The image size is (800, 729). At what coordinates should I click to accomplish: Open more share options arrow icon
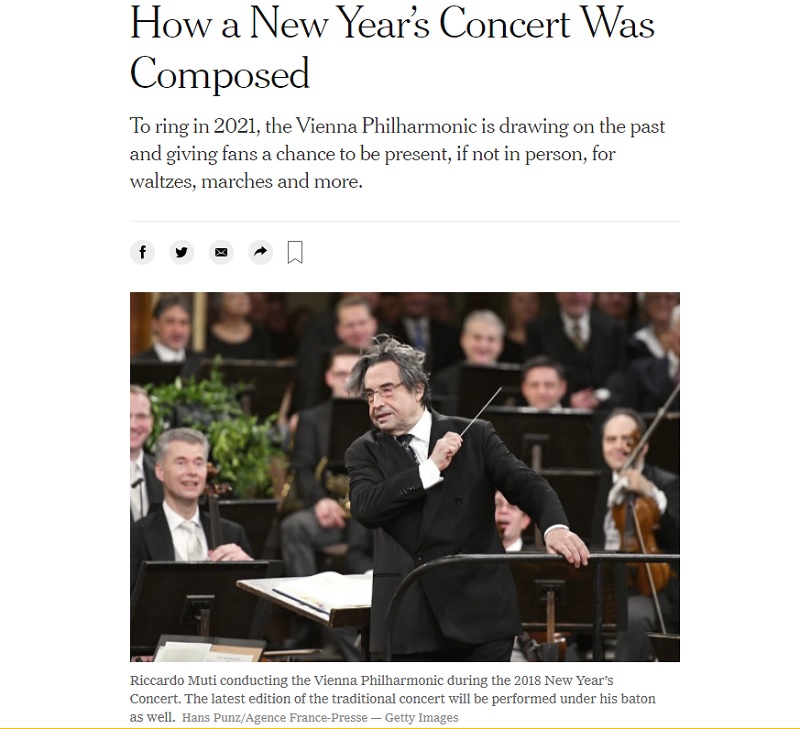tap(261, 252)
